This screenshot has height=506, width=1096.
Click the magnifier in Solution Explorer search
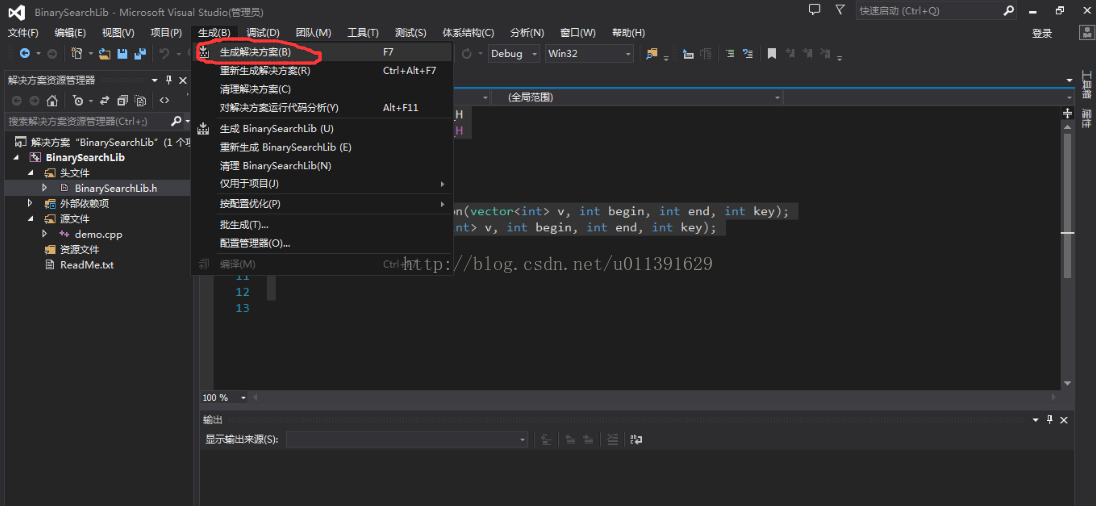pyautogui.click(x=176, y=121)
